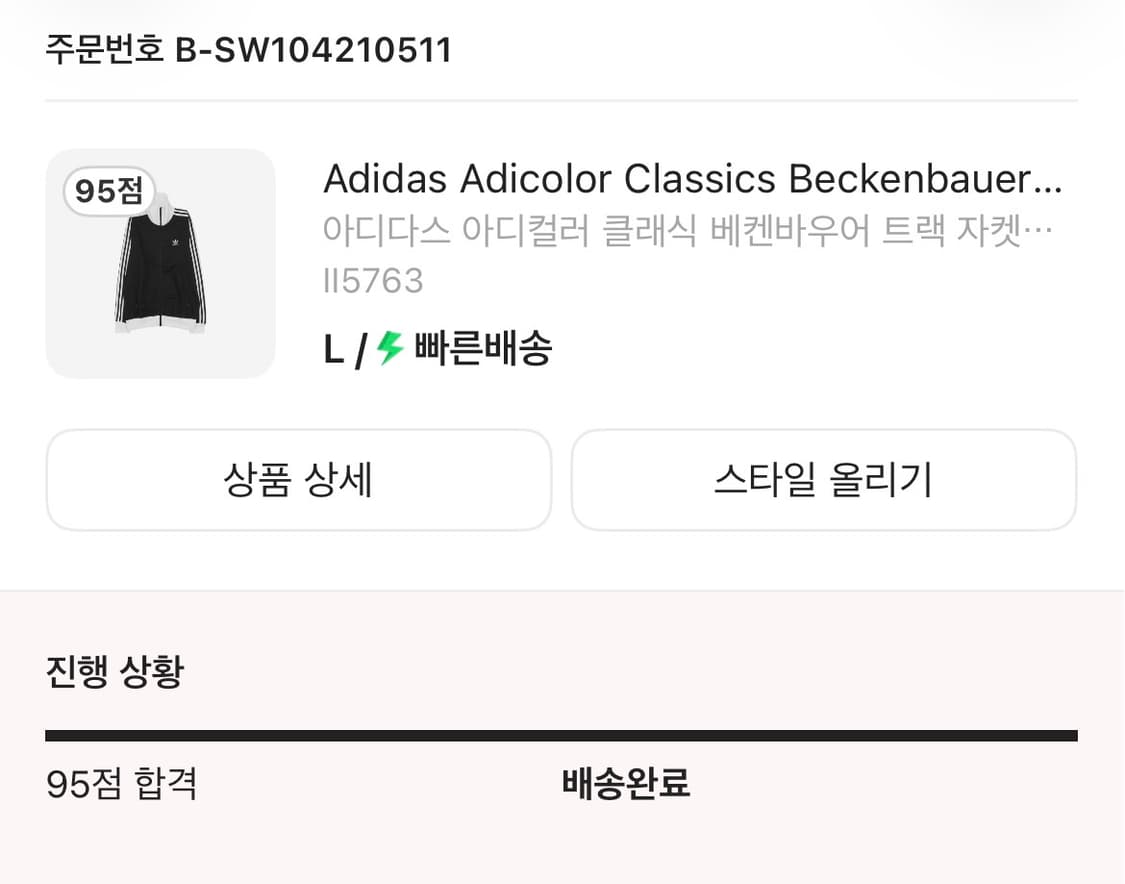Click the black delivery progress bar
This screenshot has width=1125, height=884.
pos(561,736)
